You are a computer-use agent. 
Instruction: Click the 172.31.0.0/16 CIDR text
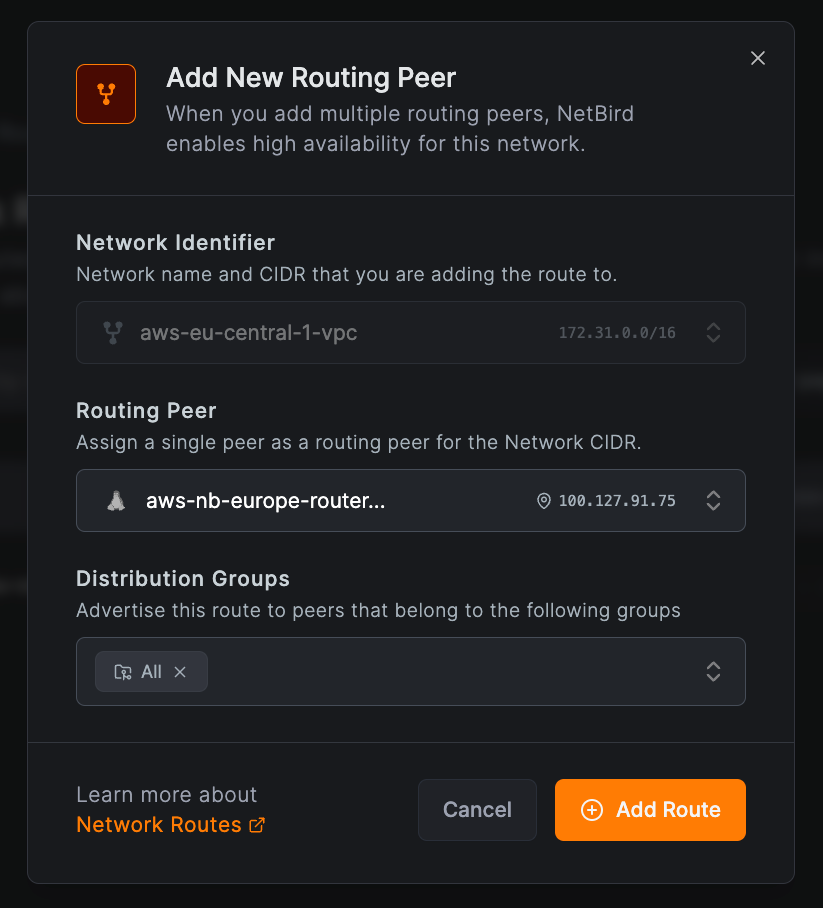(x=617, y=332)
